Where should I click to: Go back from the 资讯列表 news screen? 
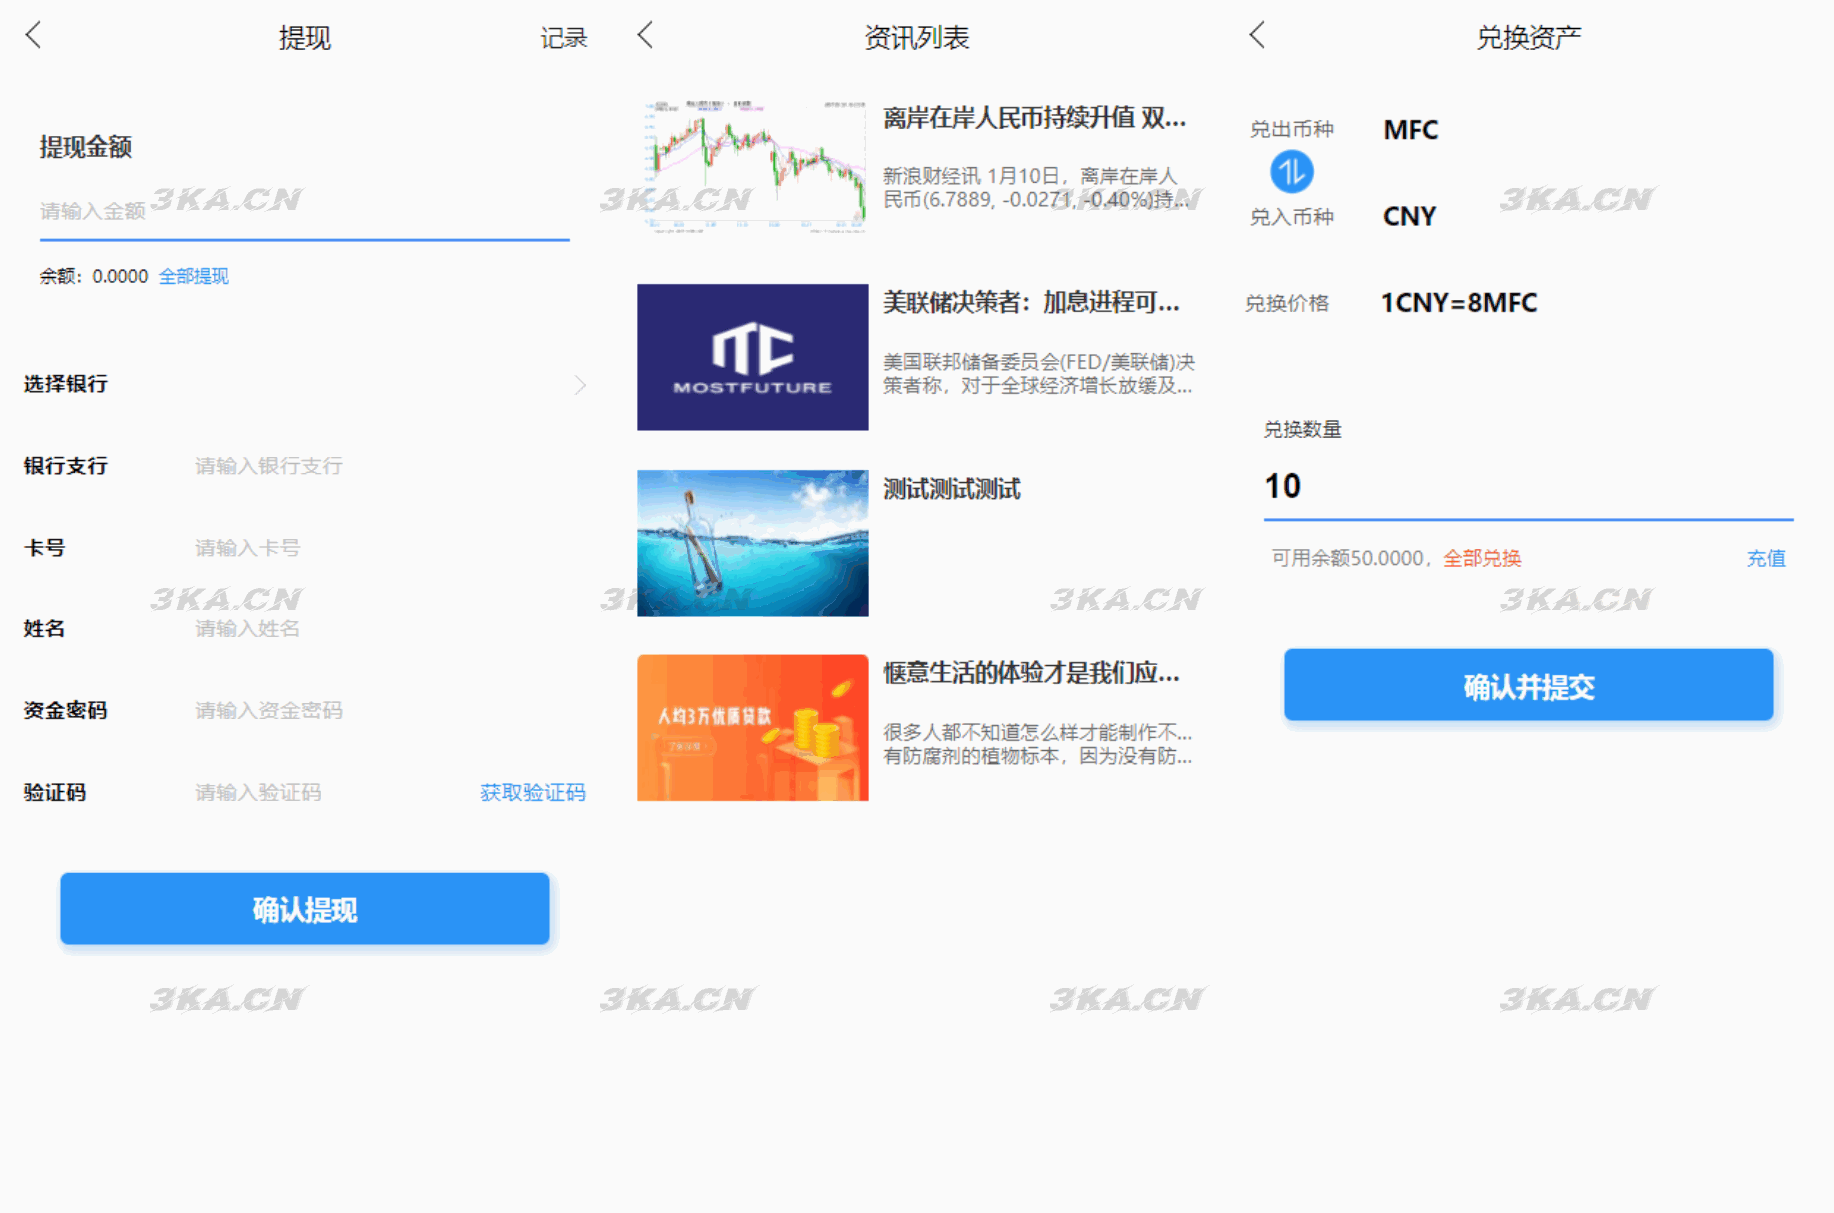(x=646, y=36)
